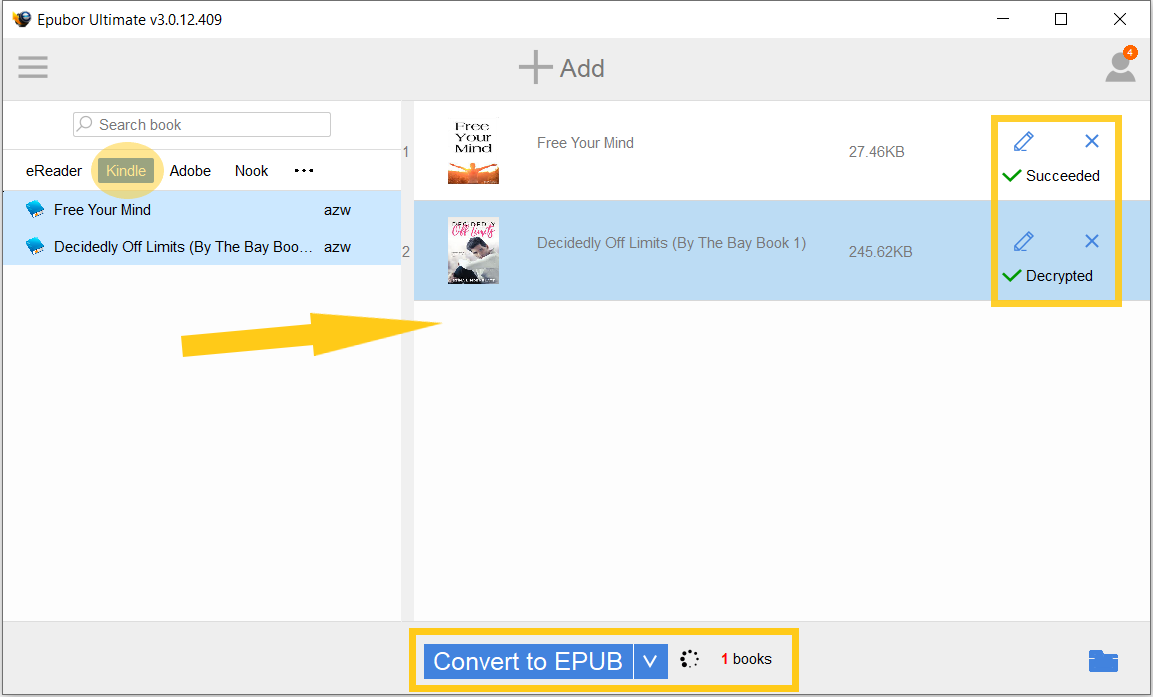Click the 27.46KB file size
The height and width of the screenshot is (697, 1153).
877,151
